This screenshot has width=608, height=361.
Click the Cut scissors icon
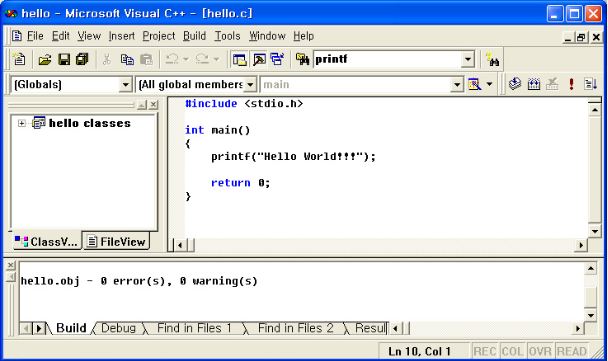[x=107, y=59]
